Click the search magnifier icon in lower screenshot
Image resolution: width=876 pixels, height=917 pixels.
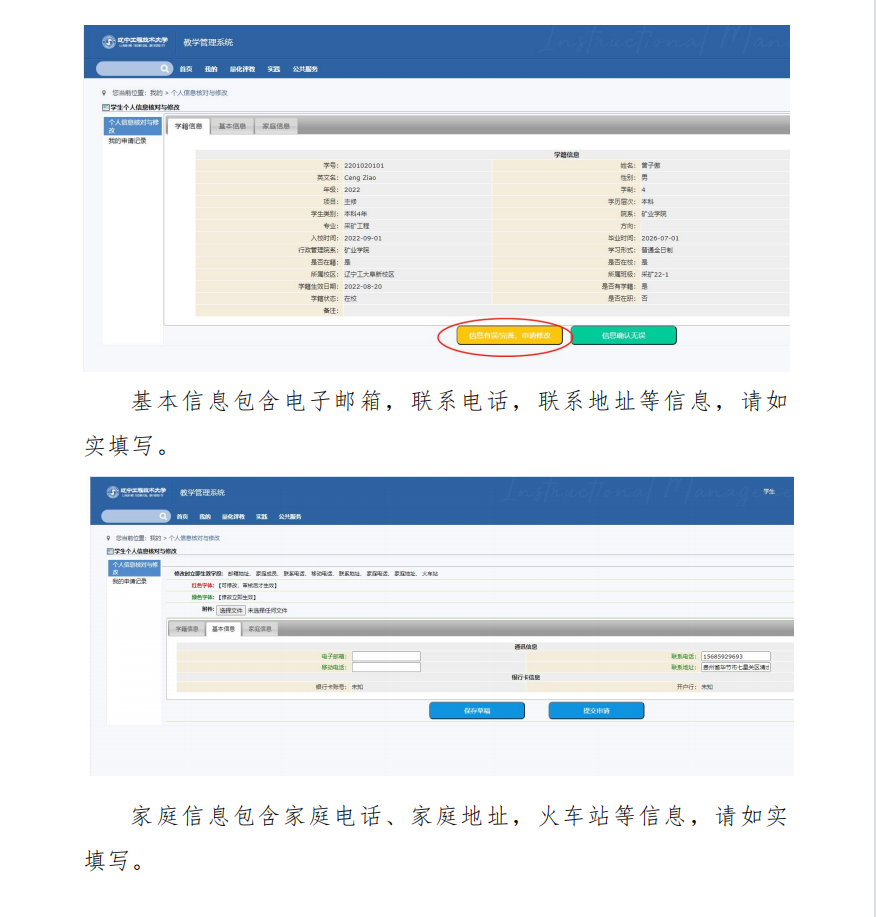(x=164, y=516)
